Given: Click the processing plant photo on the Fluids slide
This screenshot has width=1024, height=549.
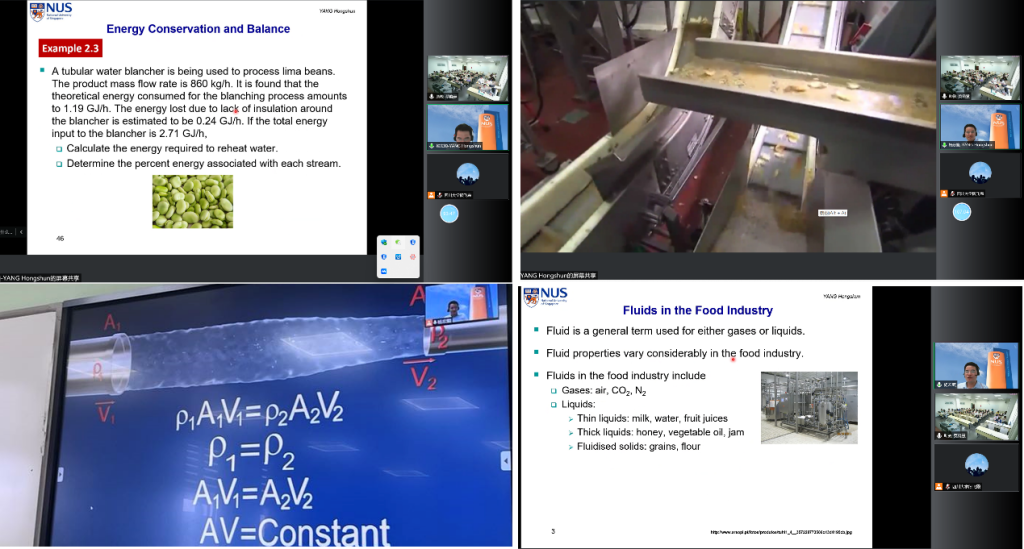Looking at the screenshot, I should point(808,407).
